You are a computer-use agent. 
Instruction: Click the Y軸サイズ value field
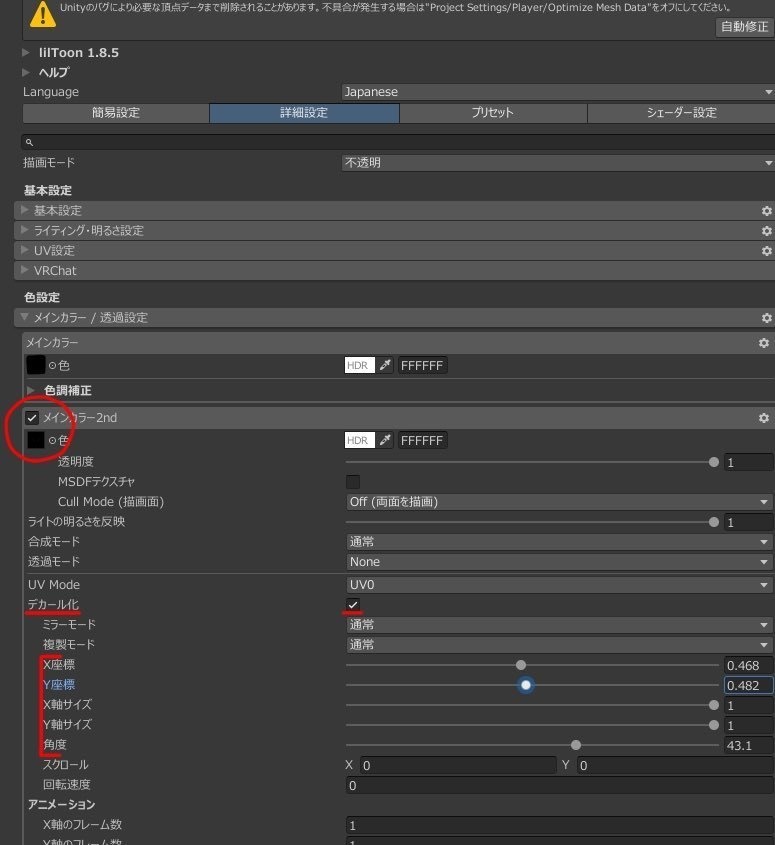(749, 725)
